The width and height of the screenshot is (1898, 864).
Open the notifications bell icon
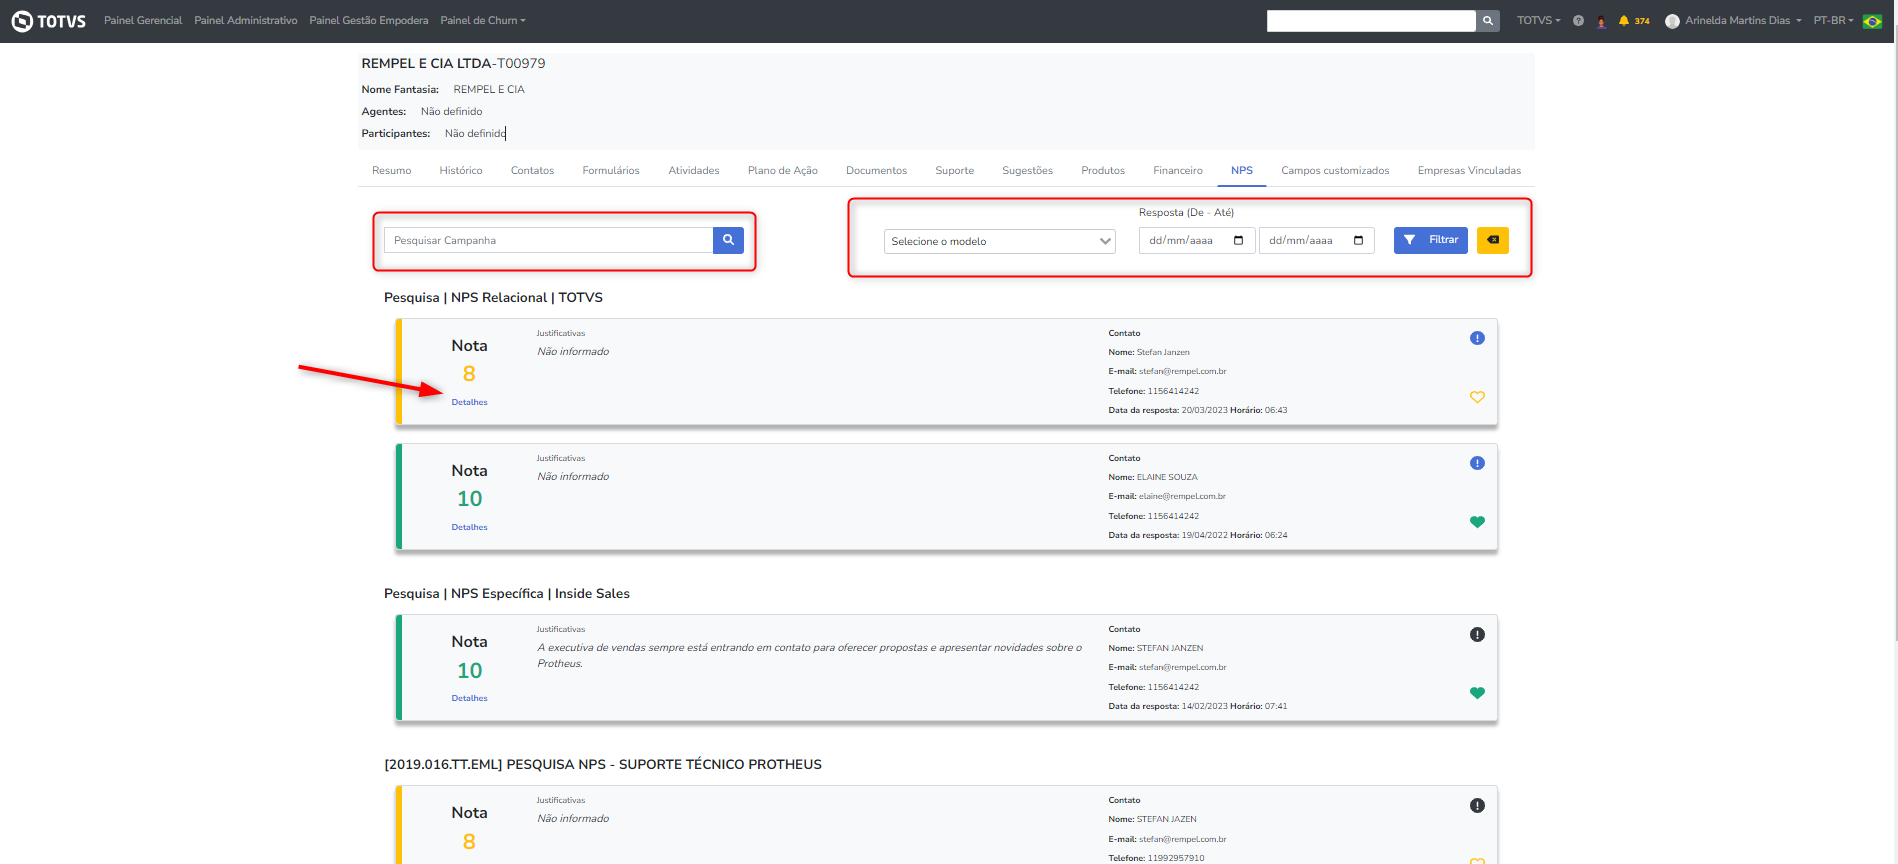tap(1624, 21)
